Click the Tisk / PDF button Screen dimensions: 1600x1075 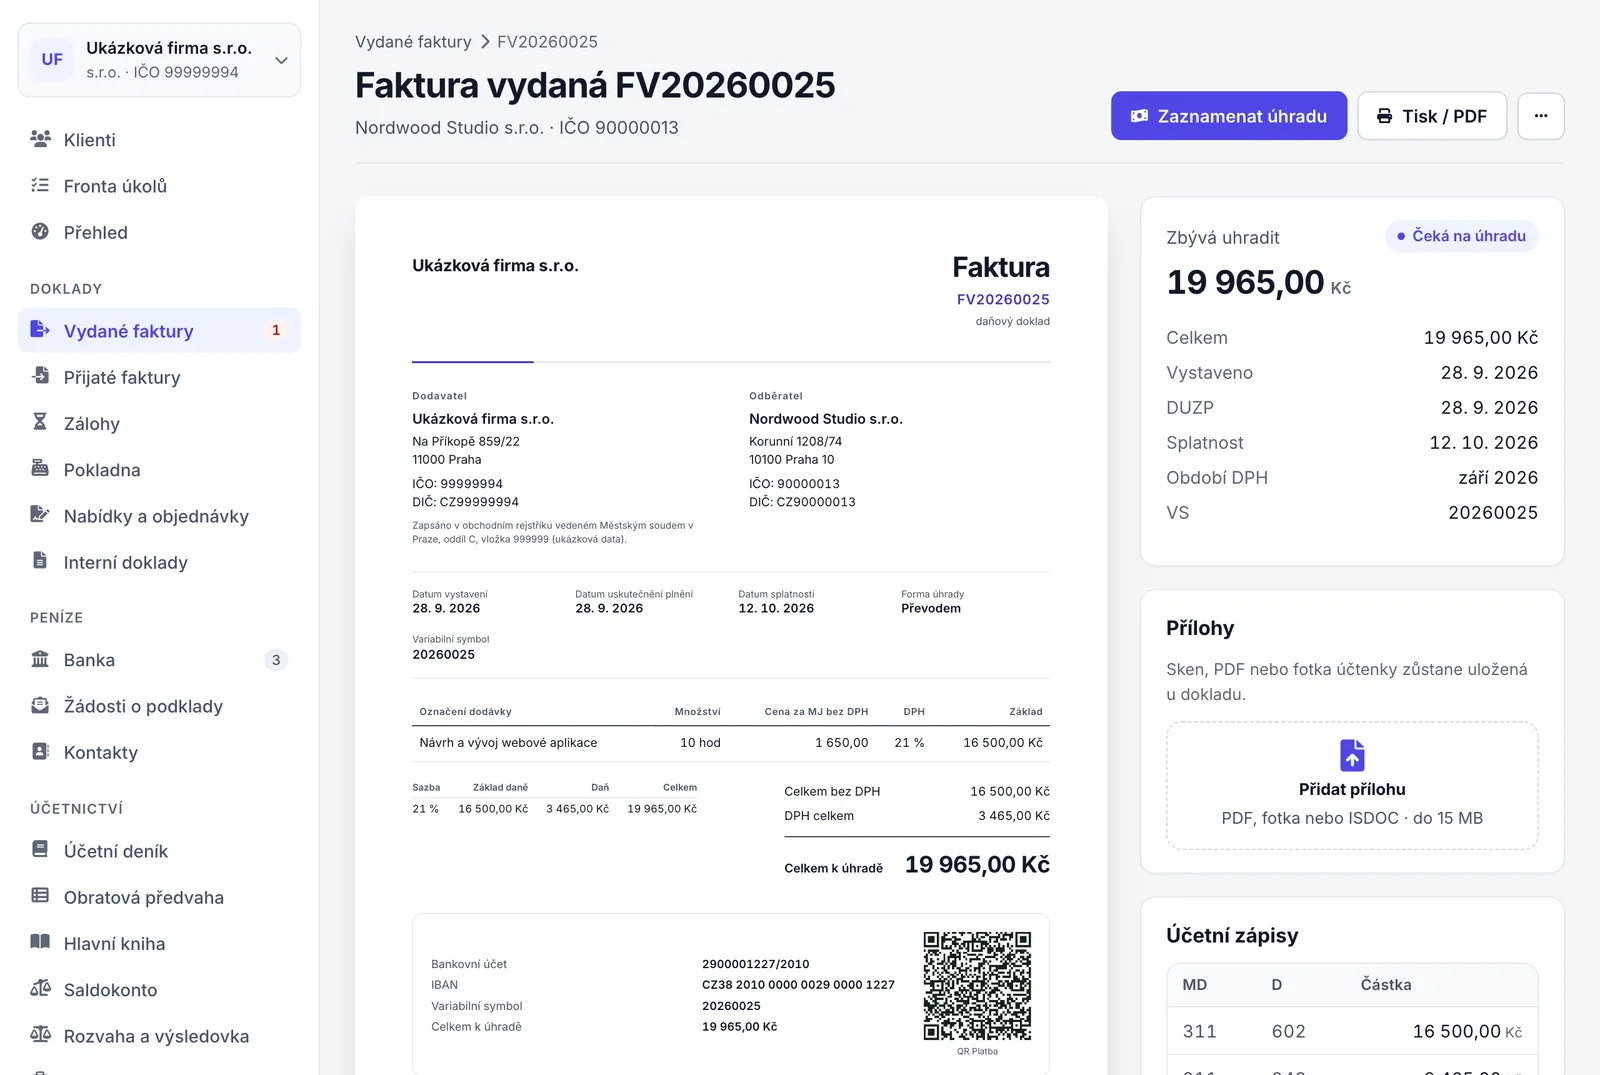coord(1432,116)
